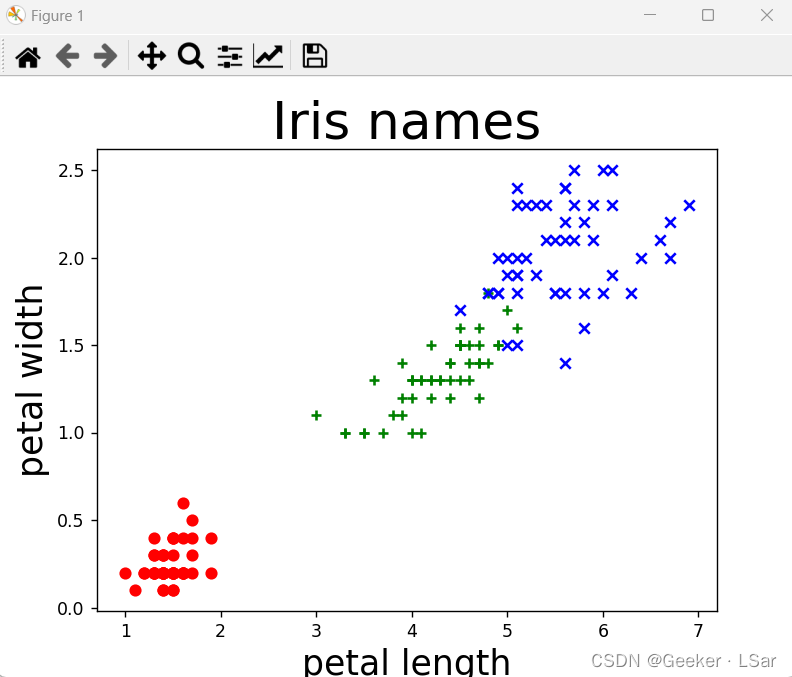
Task: Click the y-axis tick label 1.0
Action: (71, 433)
